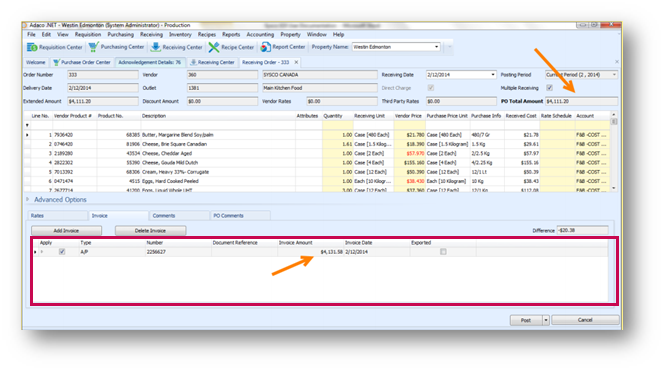
Task: Open the Requisition menu
Action: tap(88, 34)
